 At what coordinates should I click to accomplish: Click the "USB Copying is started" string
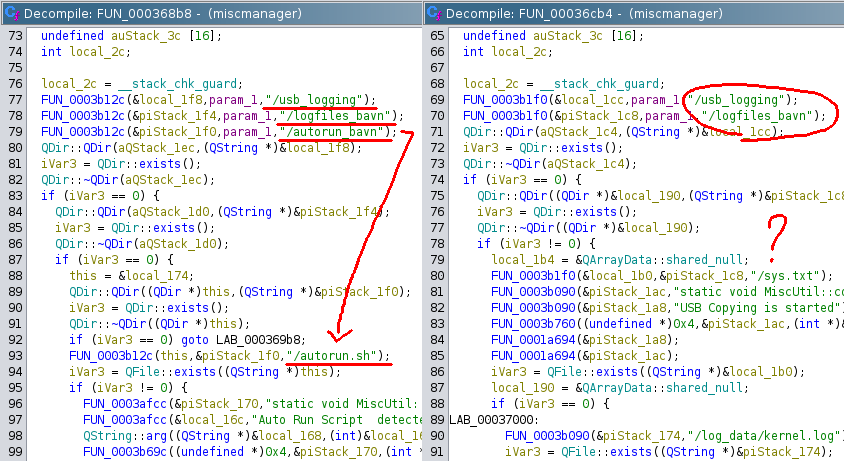coord(759,308)
